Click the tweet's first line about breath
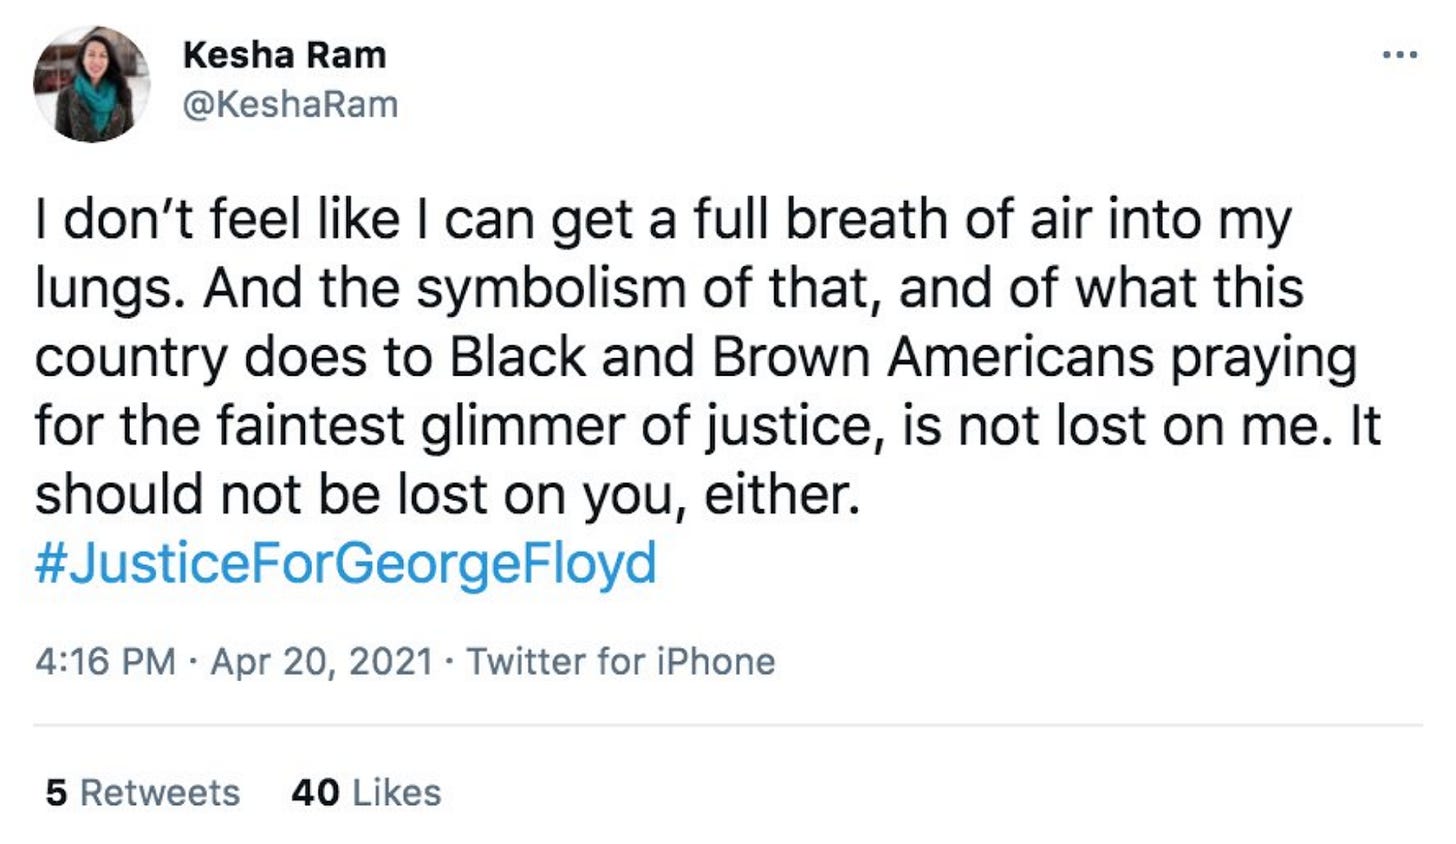1456x844 pixels. (664, 221)
